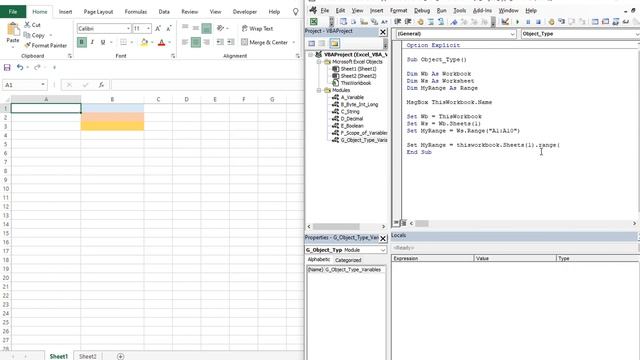Decrease font size with the small A
Image resolution: width=640 pixels, height=360 pixels.
pyautogui.click(x=169, y=28)
